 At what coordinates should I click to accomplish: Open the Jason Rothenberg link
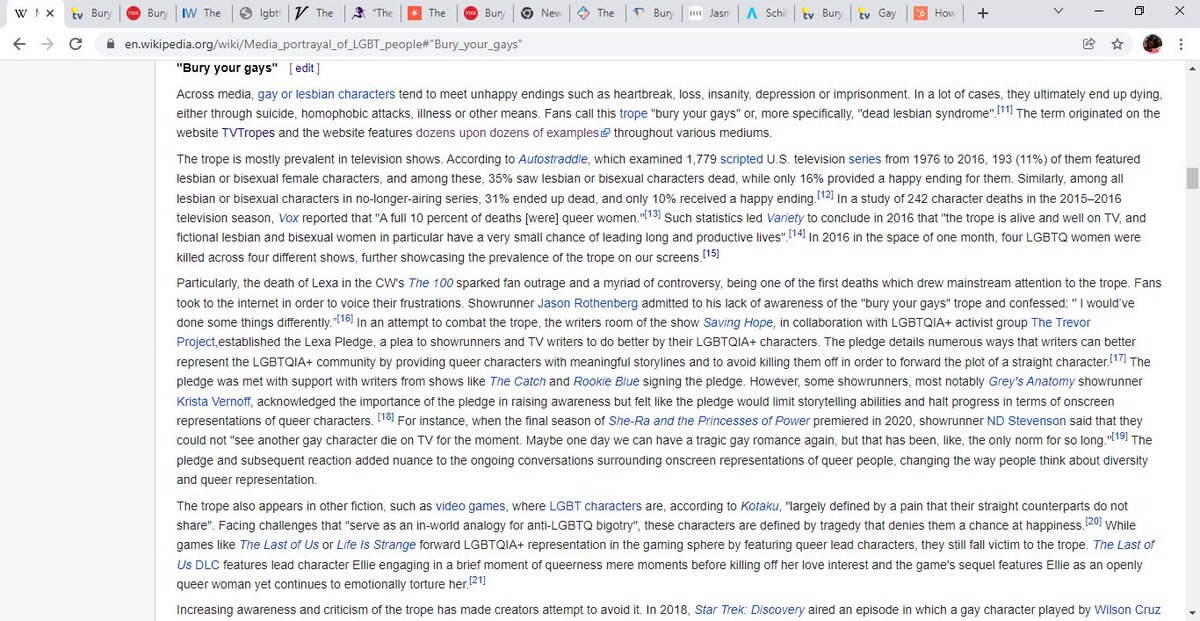click(x=589, y=302)
